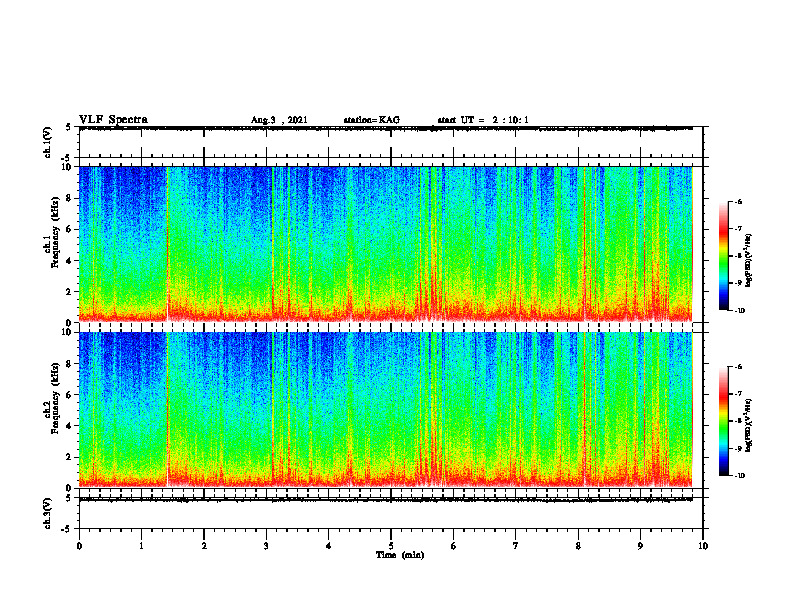This screenshot has height=612, width=792.
Task: Click the "-10" label on ch.1 color bar
Action: [x=739, y=311]
